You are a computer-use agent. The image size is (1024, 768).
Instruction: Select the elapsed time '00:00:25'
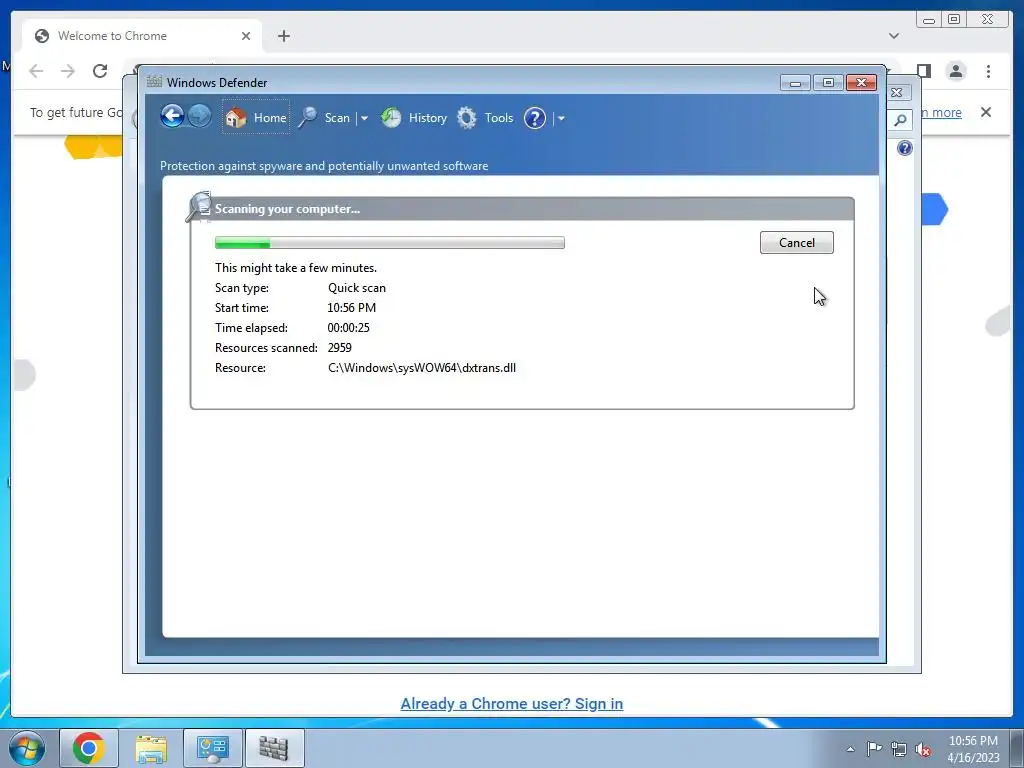(348, 328)
